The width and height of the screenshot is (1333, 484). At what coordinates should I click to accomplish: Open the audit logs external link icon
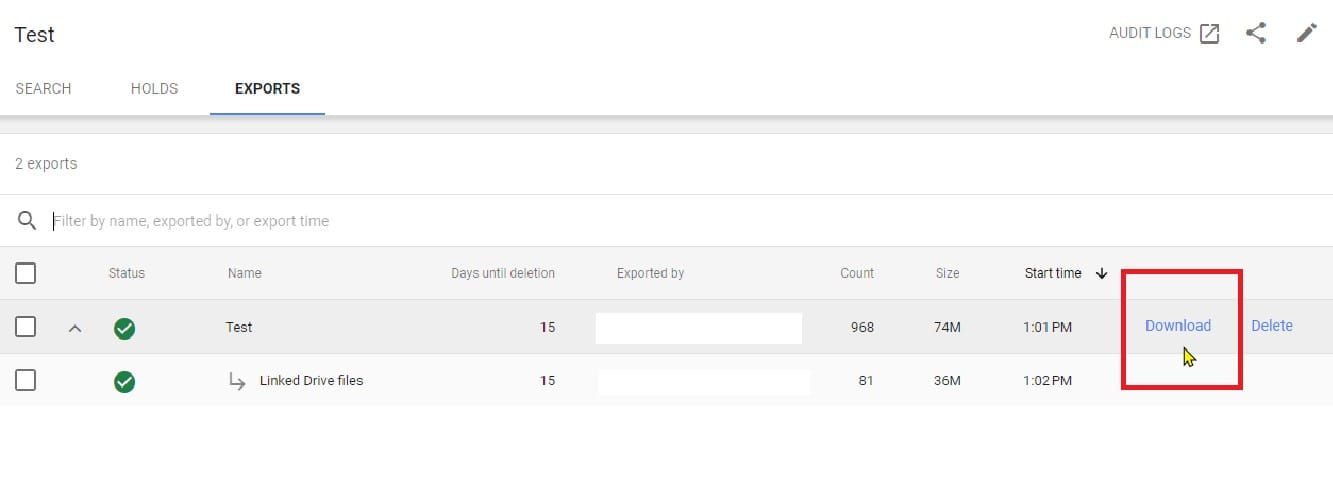tap(1210, 34)
